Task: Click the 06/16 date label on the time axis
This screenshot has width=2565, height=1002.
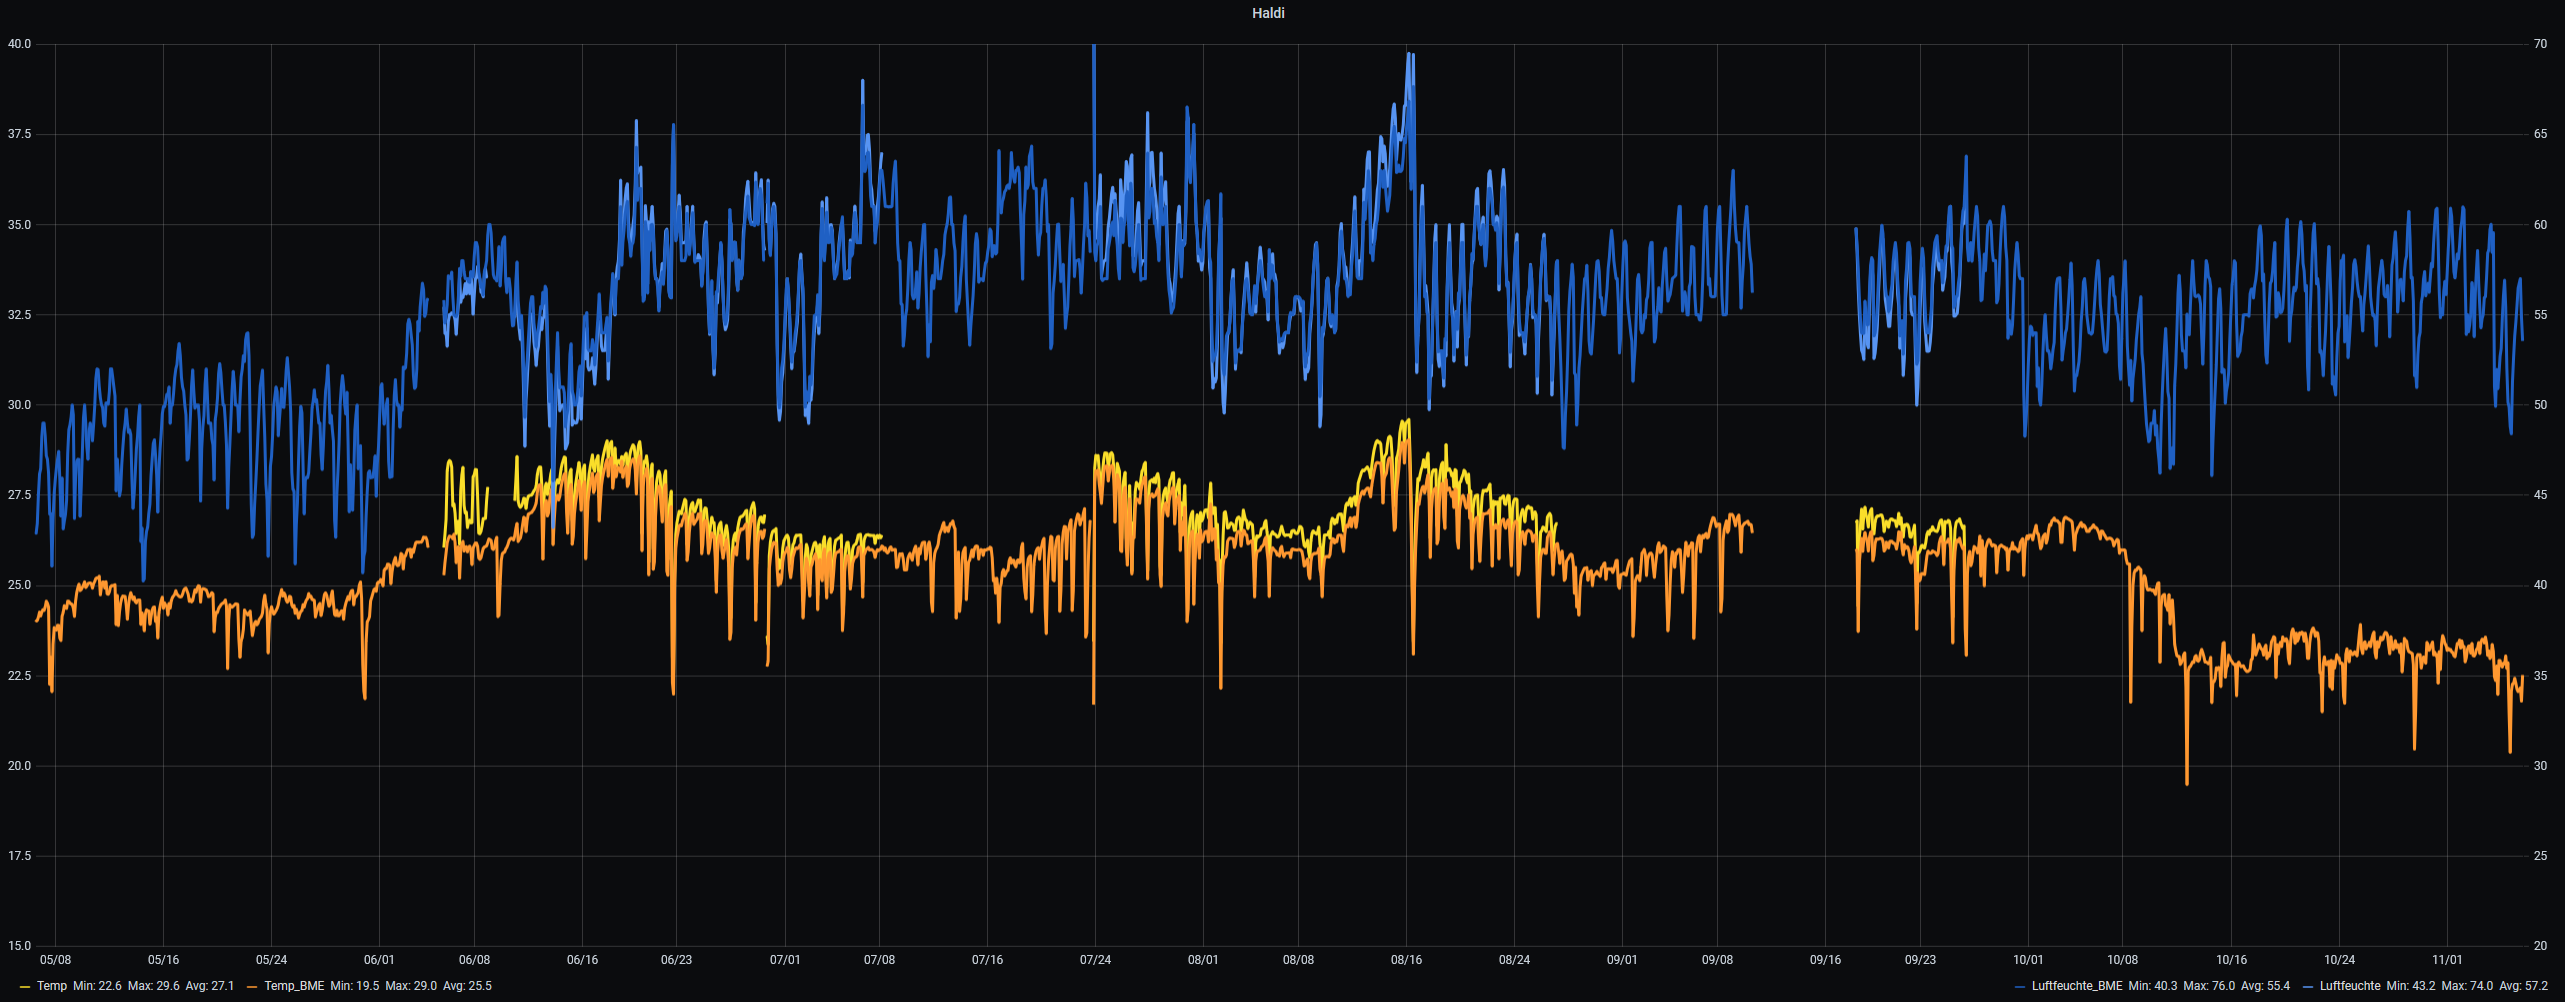Action: point(582,960)
